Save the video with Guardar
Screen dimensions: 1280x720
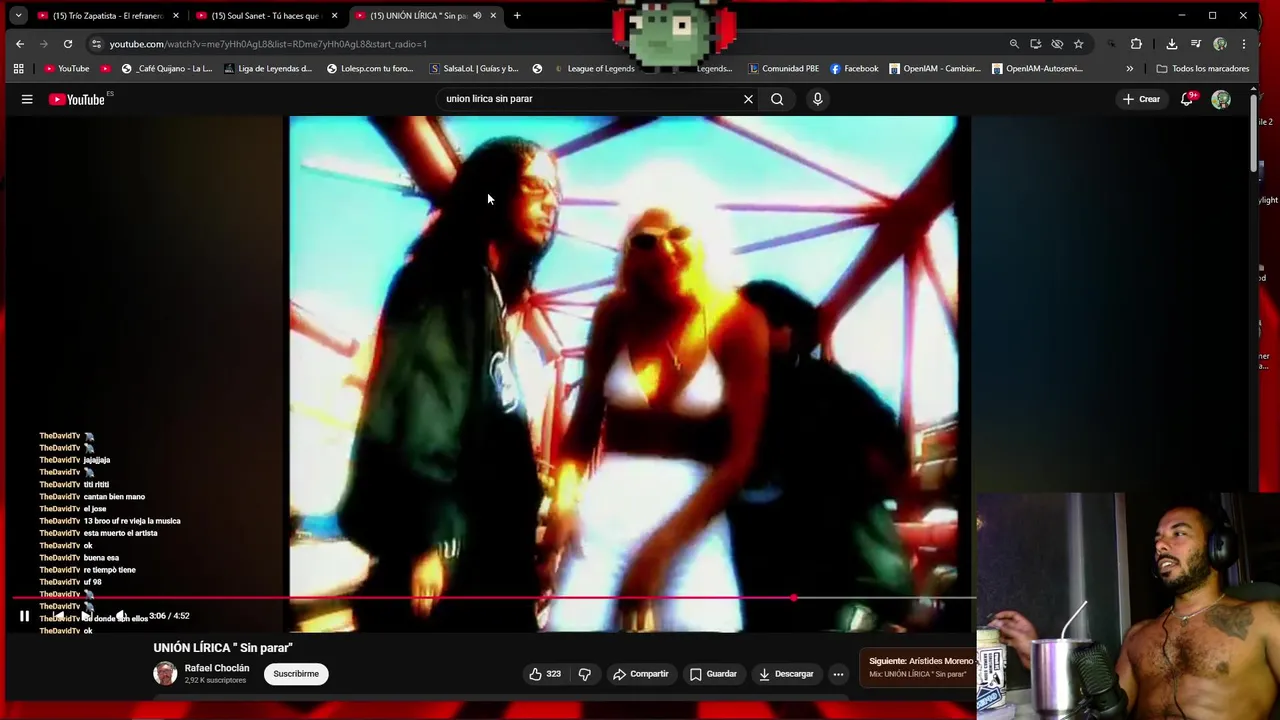[713, 674]
